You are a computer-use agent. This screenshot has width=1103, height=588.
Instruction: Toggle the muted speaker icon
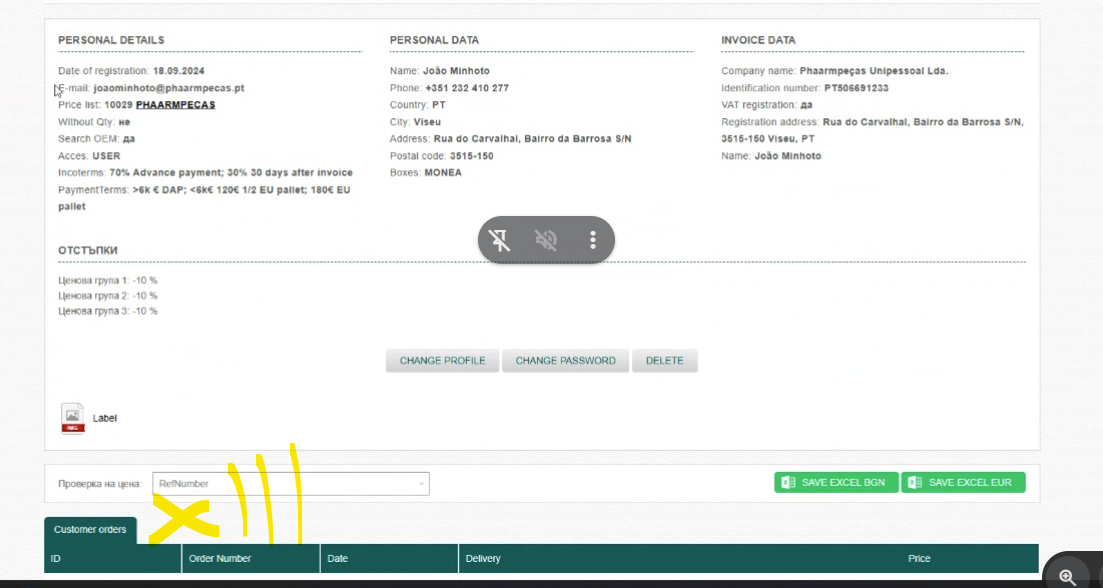[x=546, y=240]
